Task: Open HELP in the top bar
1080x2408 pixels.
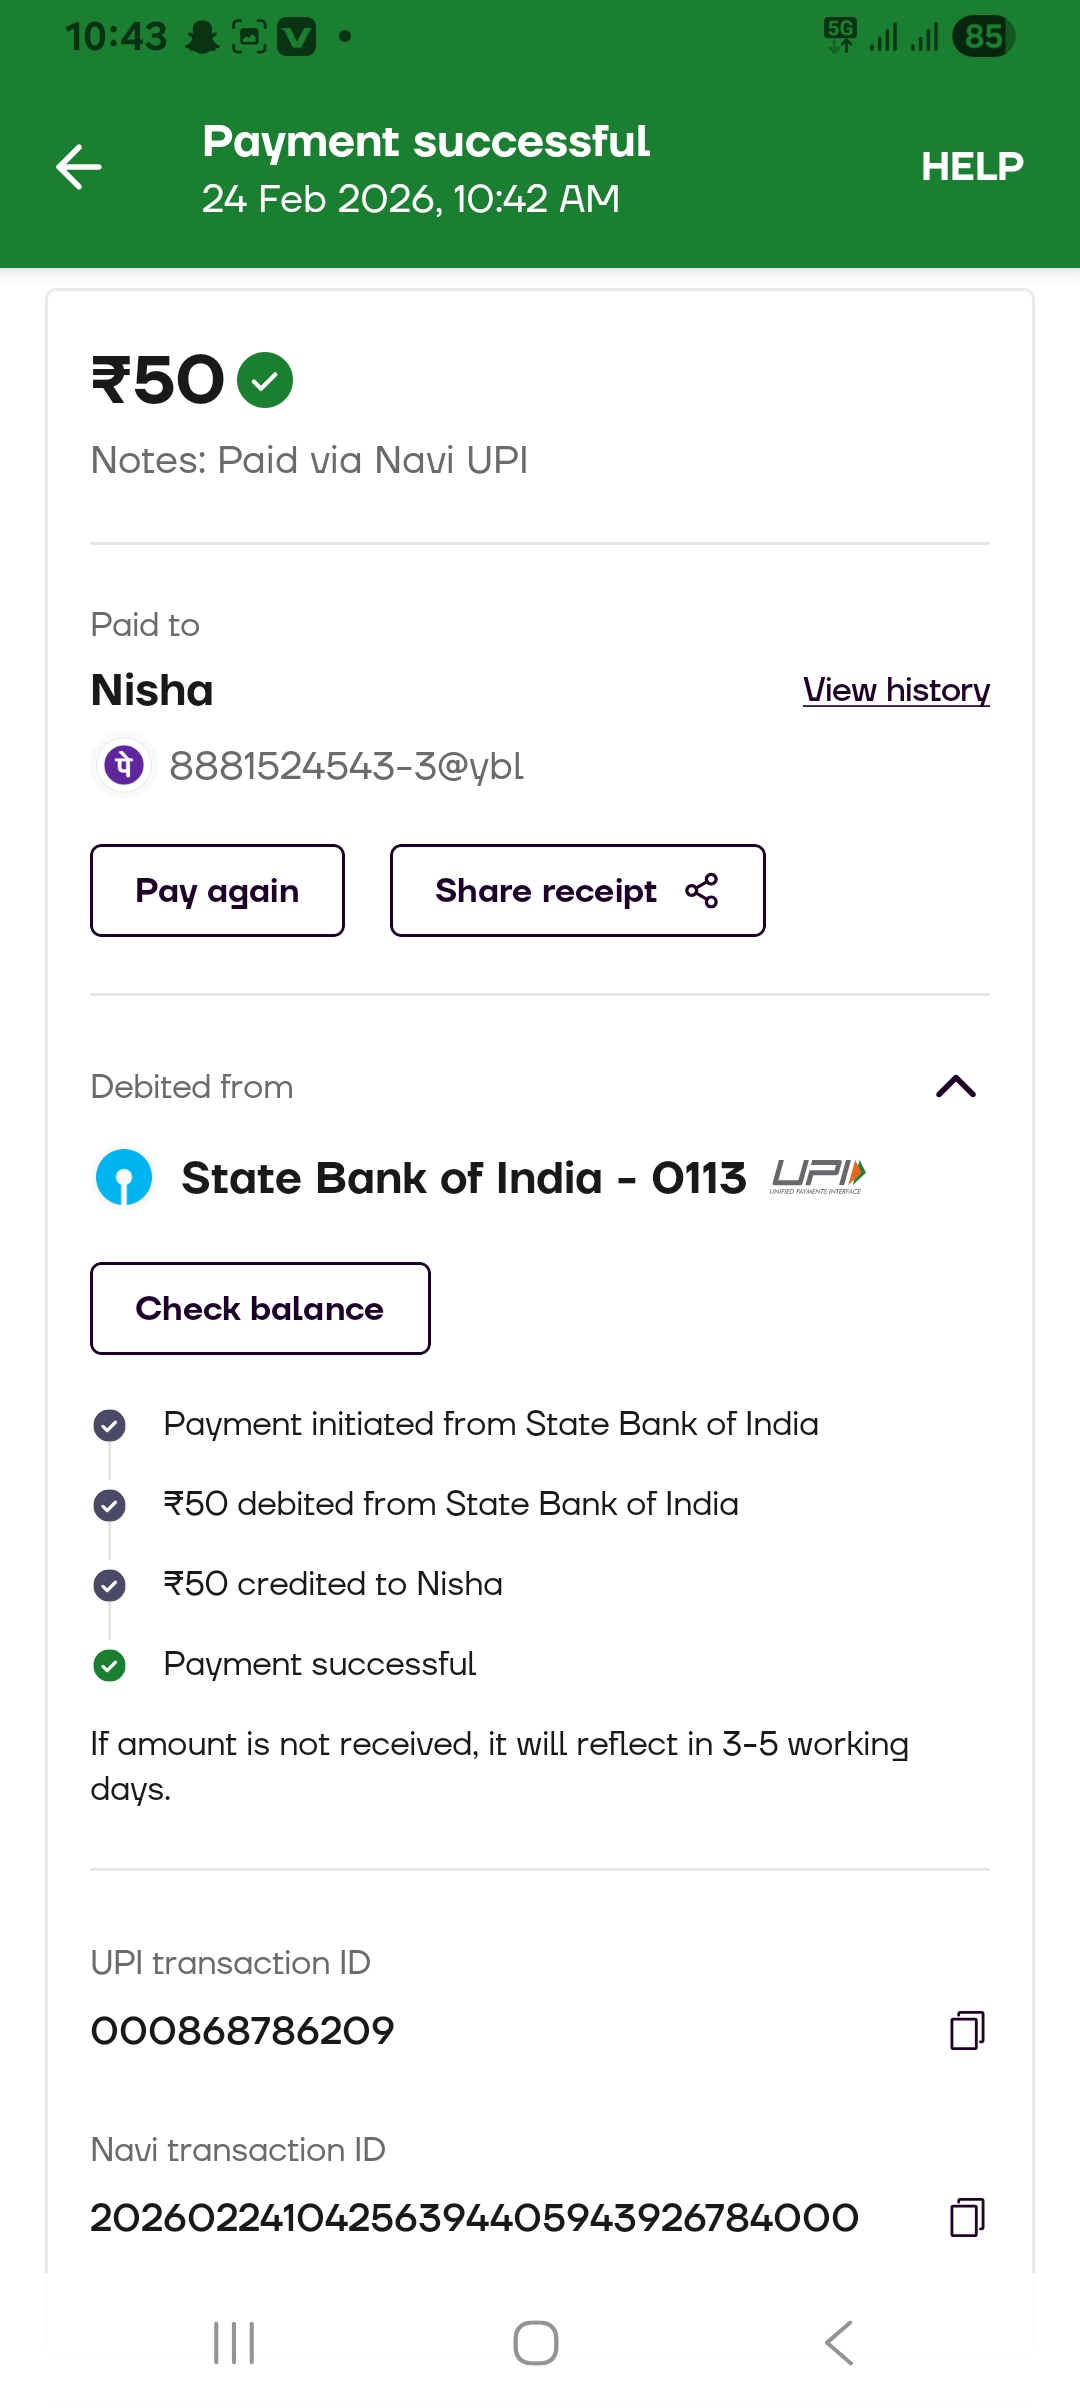Action: click(971, 167)
